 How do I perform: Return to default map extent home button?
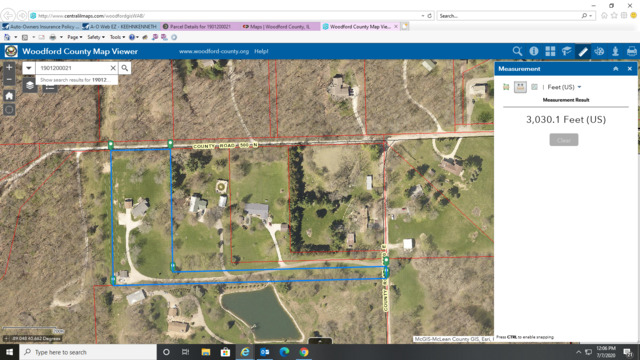coord(9,96)
